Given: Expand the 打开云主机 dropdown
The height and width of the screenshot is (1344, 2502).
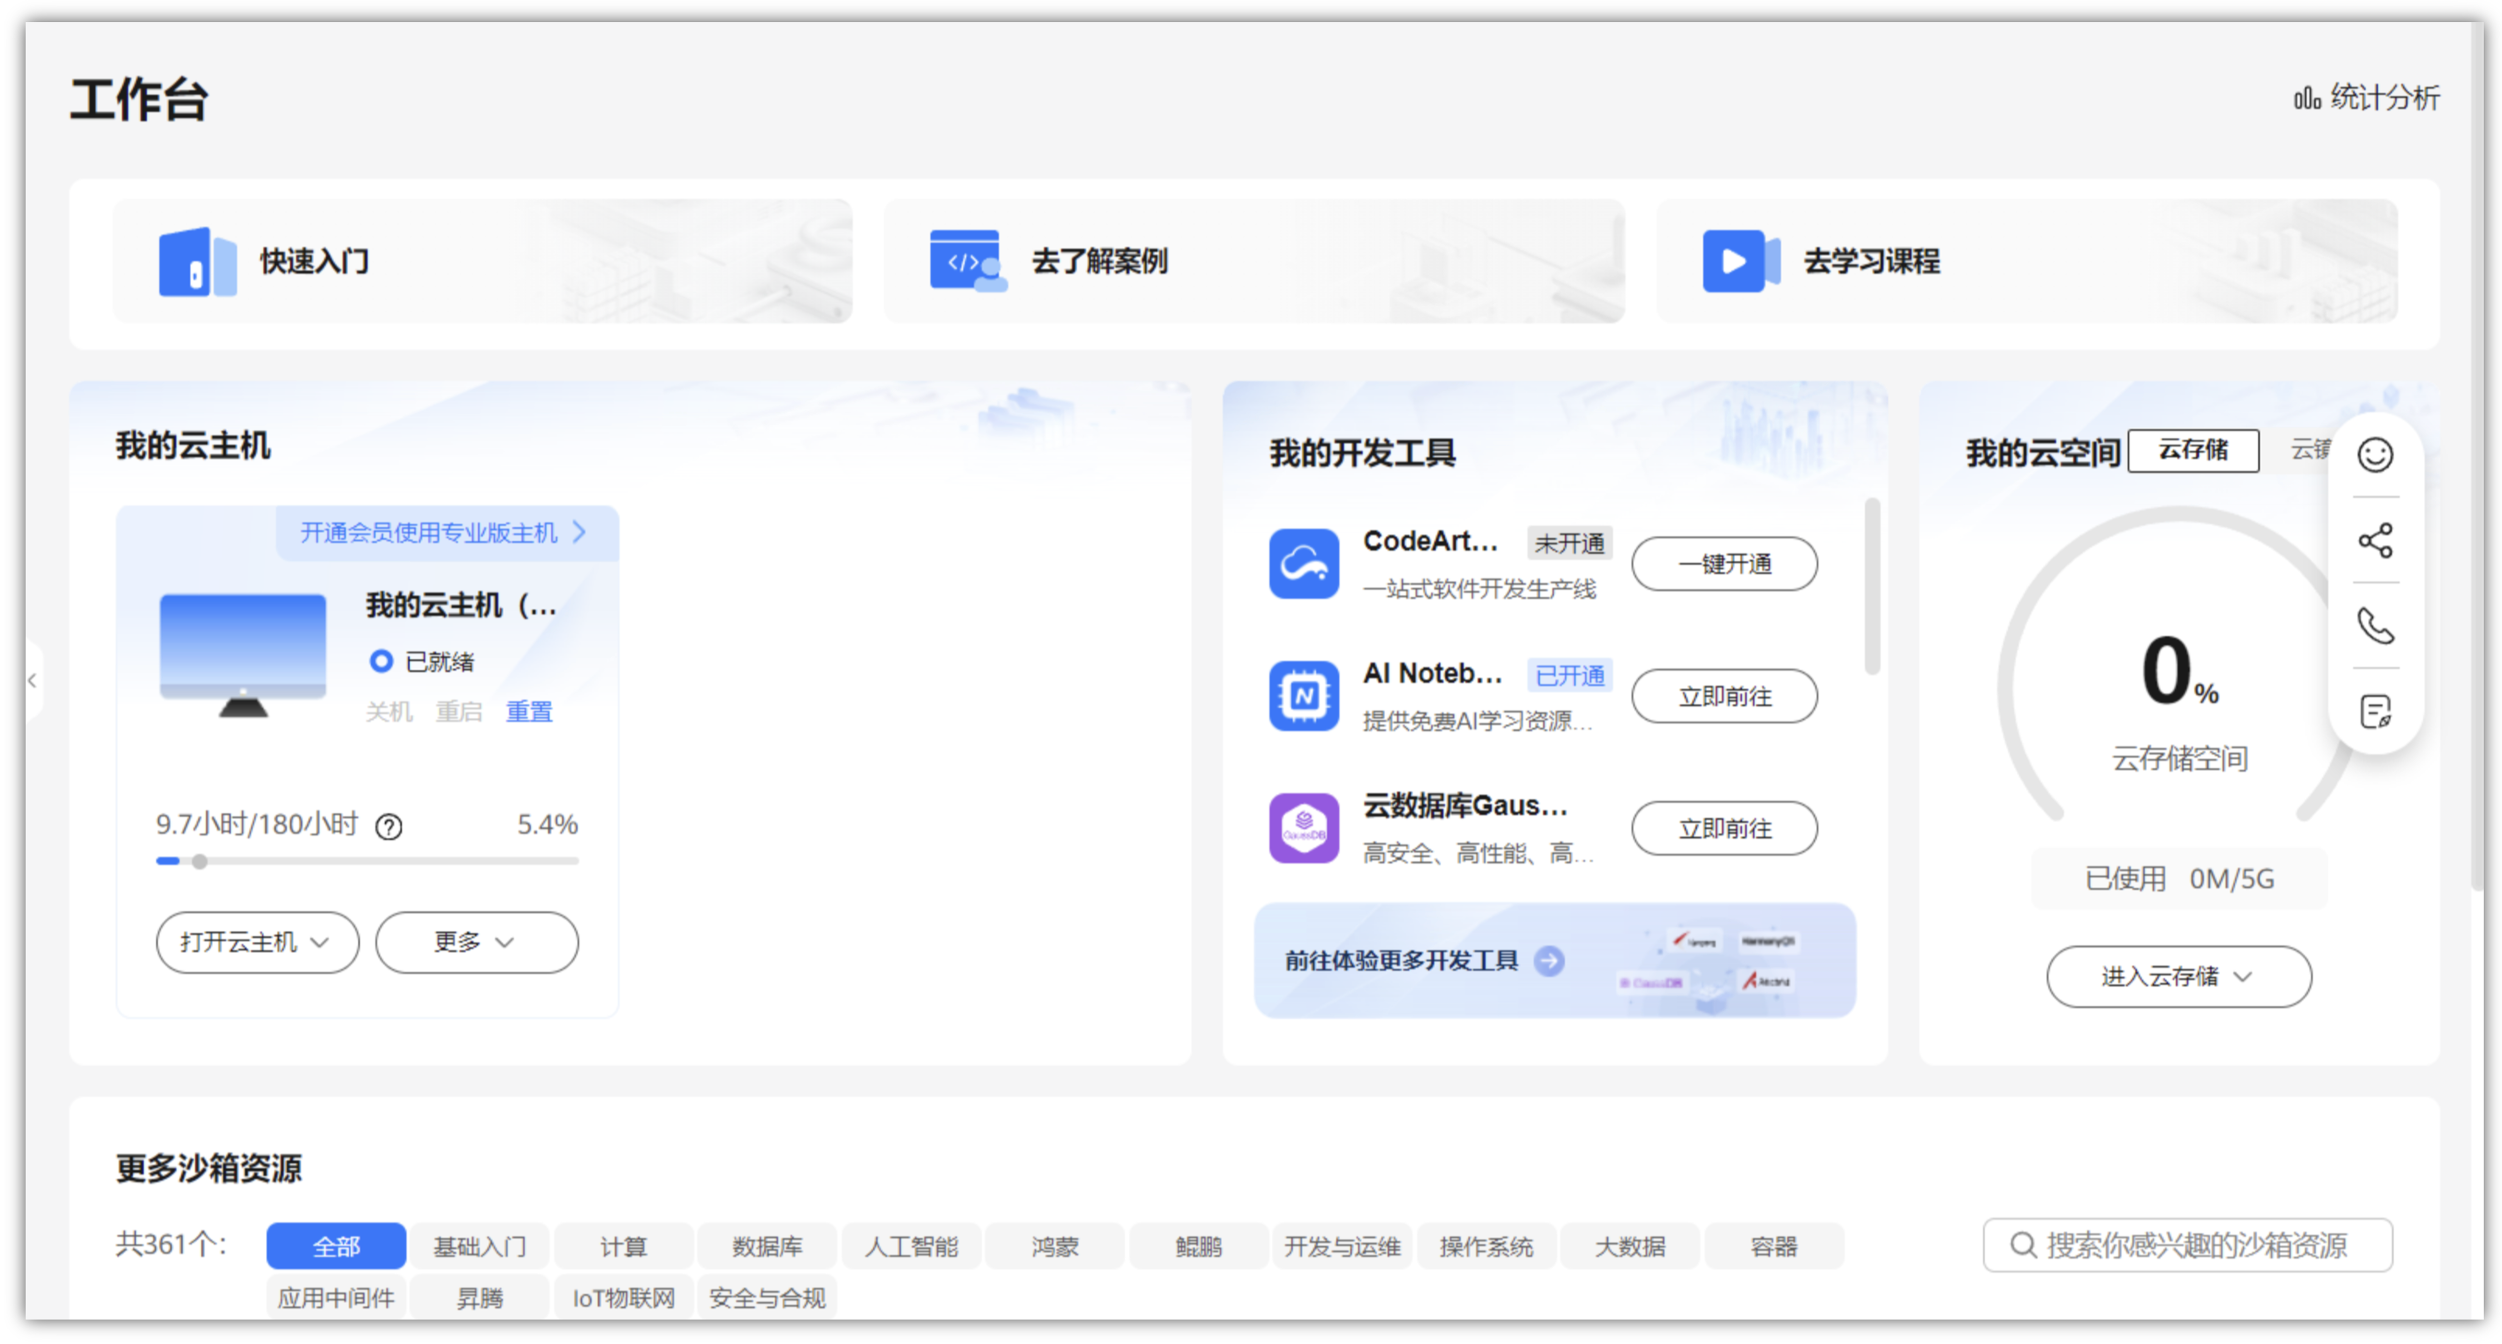Looking at the screenshot, I should tap(256, 942).
